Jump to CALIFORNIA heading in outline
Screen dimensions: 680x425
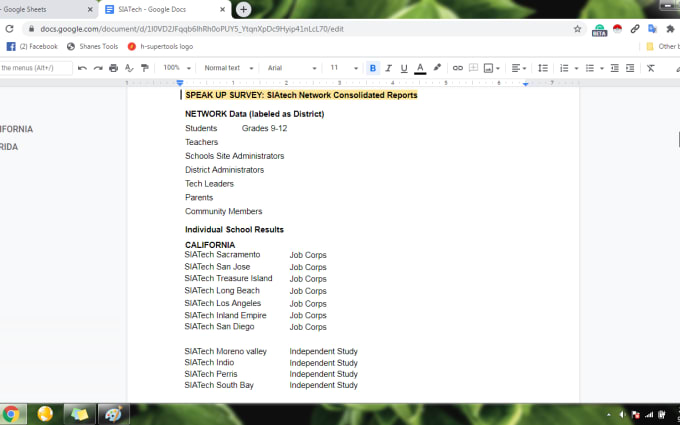[x=16, y=129]
